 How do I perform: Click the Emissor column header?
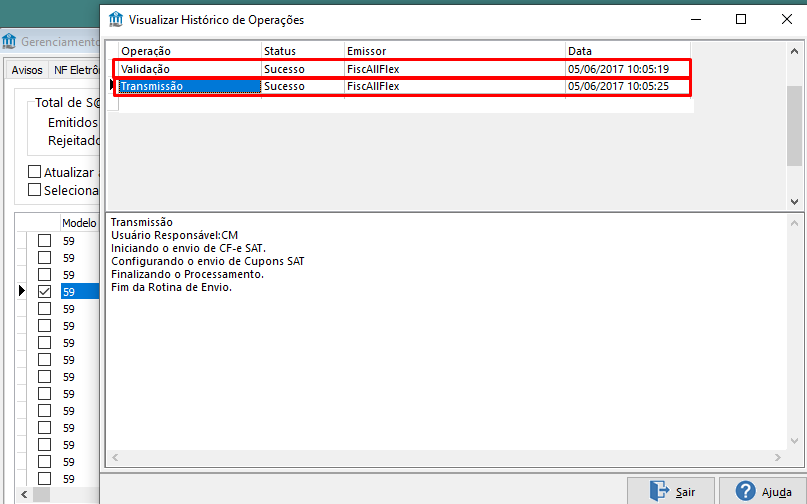(x=454, y=51)
